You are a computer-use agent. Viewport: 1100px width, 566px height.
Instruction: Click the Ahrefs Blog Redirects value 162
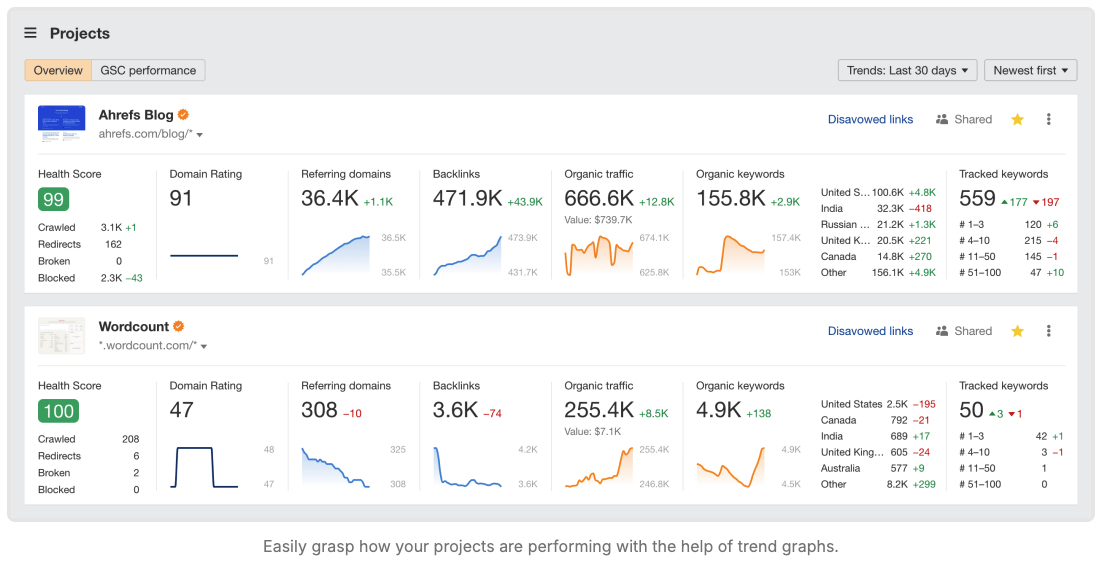pyautogui.click(x=113, y=244)
